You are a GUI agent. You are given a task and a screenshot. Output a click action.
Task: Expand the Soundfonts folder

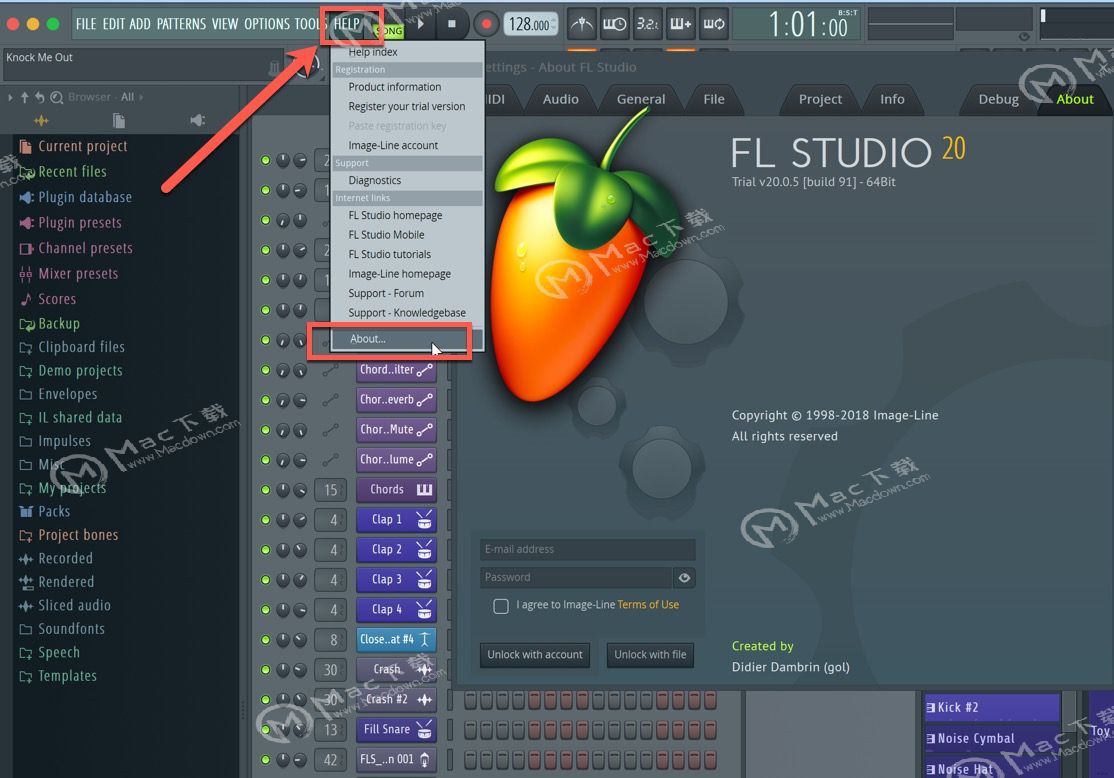pos(63,629)
